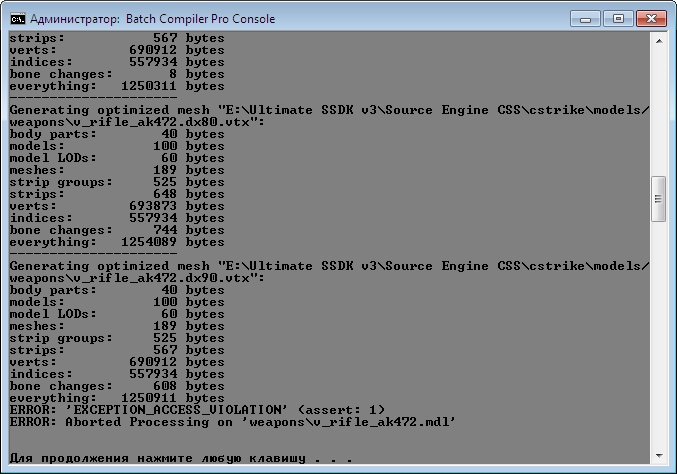Minimize the Batch Compiler Pro Console window

(x=585, y=19)
